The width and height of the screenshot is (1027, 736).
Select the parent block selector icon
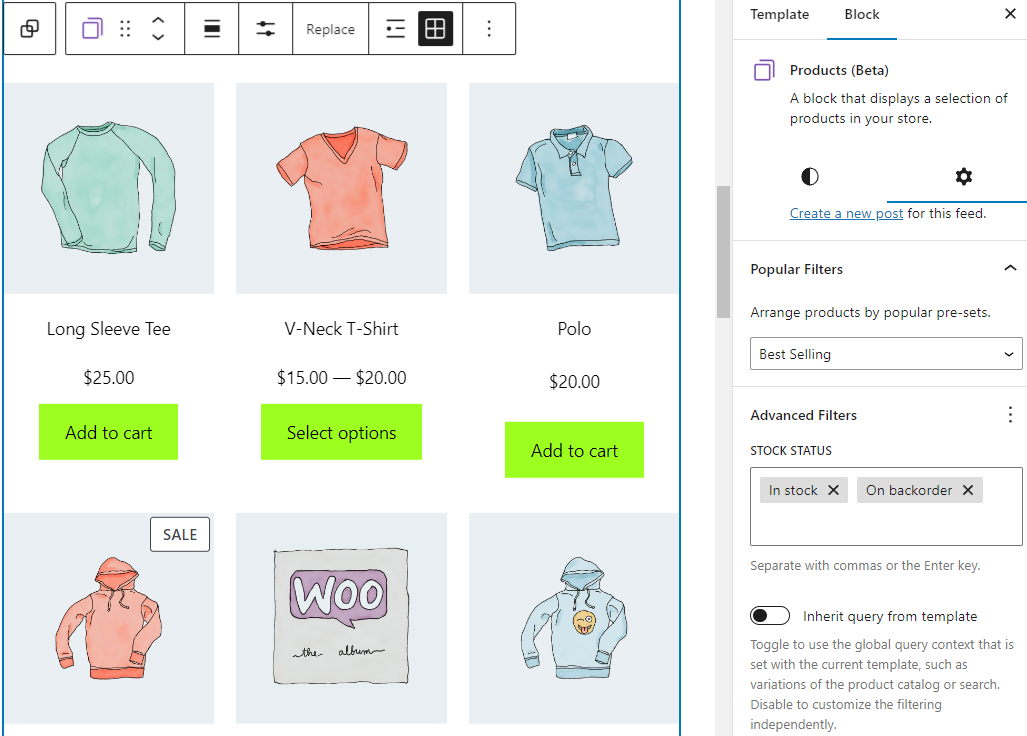(29, 28)
